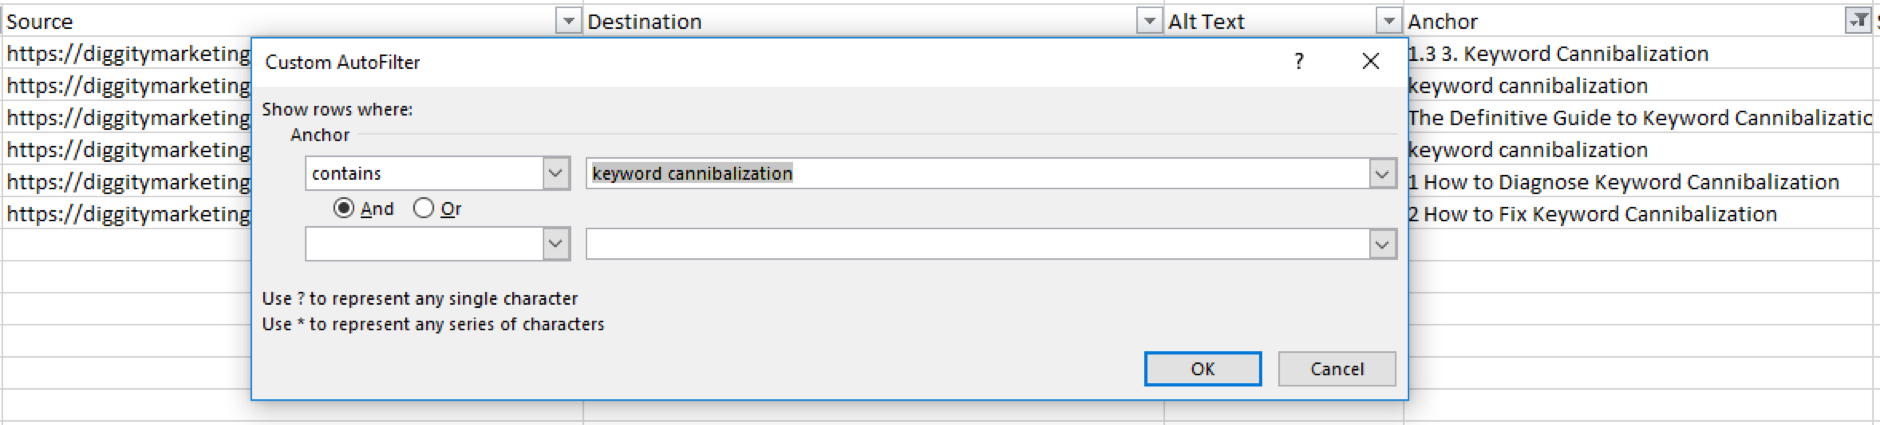The width and height of the screenshot is (1880, 425).
Task: Select the 'The Definitive Guide to Keyword Cannibalization' cell
Action: click(x=1638, y=118)
